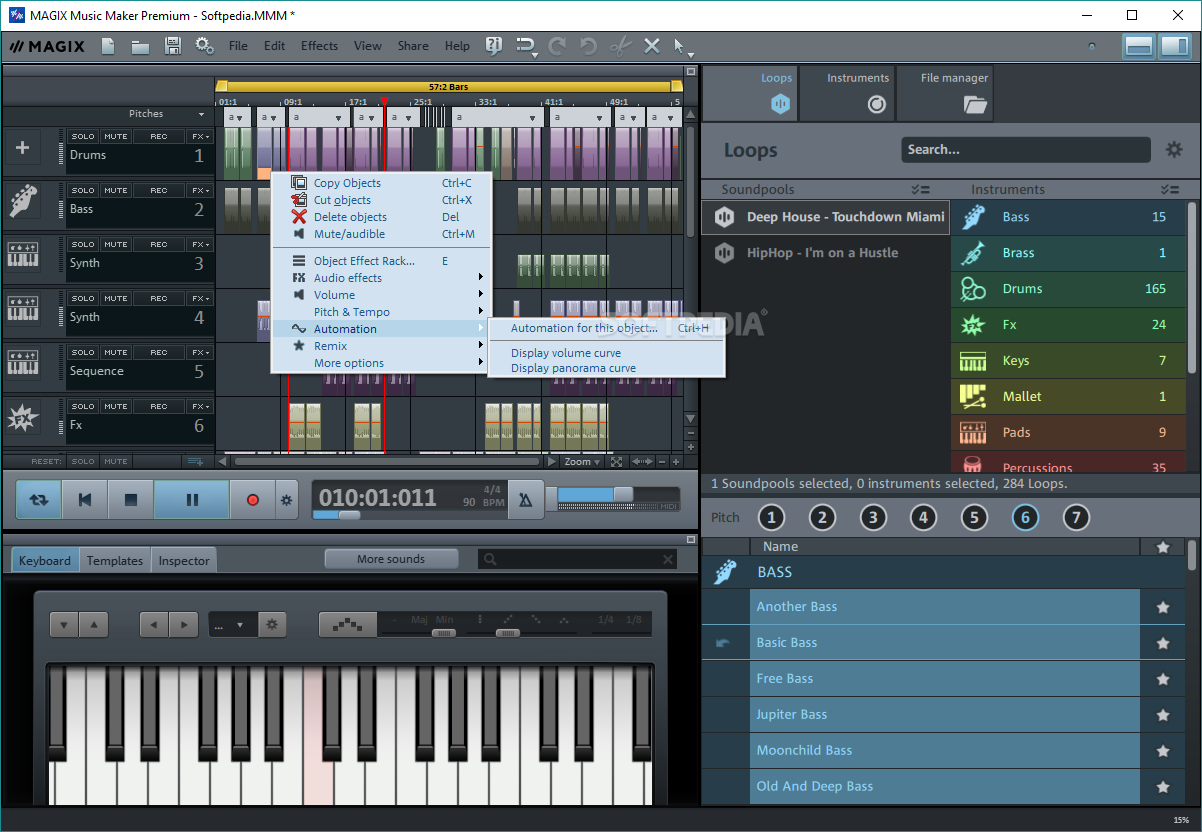This screenshot has height=832, width=1202.
Task: Save project with the floppy disk icon
Action: tap(172, 46)
